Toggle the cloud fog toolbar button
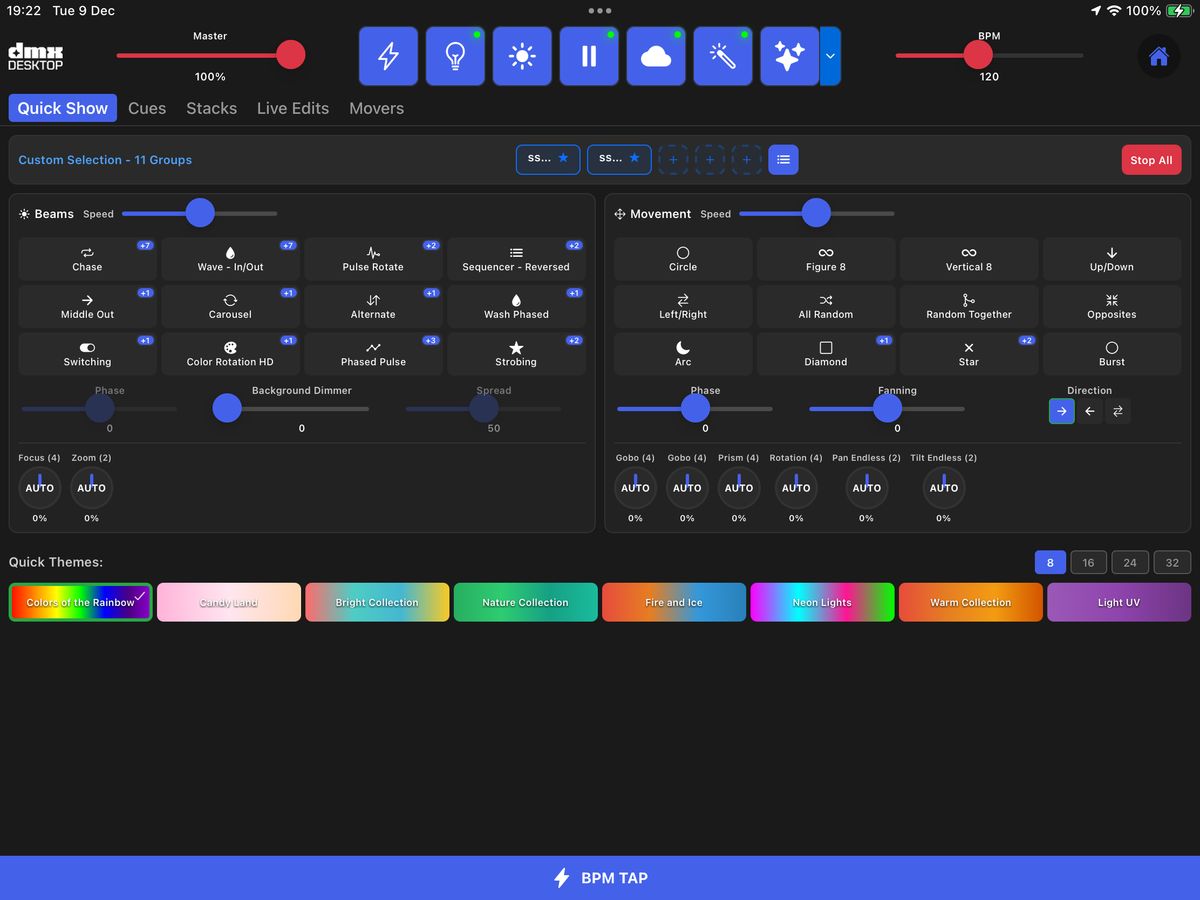The height and width of the screenshot is (900, 1200). (656, 56)
